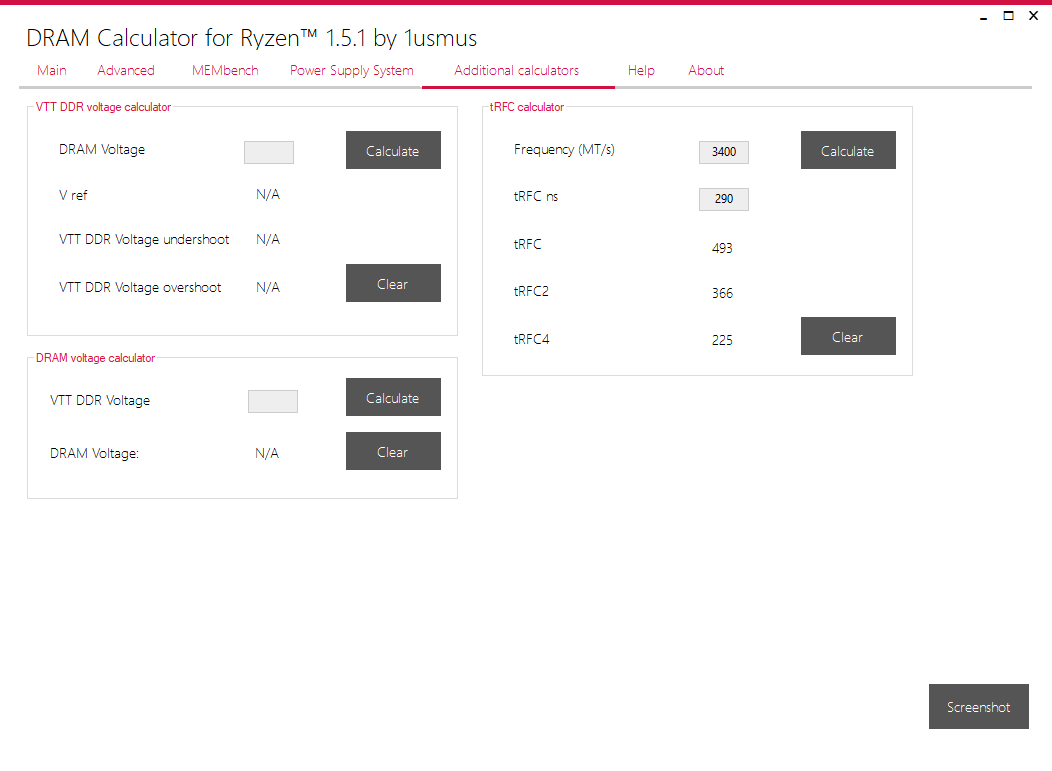Click the VTT DDR Voltage overshoot N/A value
This screenshot has height=771, width=1052.
(x=268, y=287)
